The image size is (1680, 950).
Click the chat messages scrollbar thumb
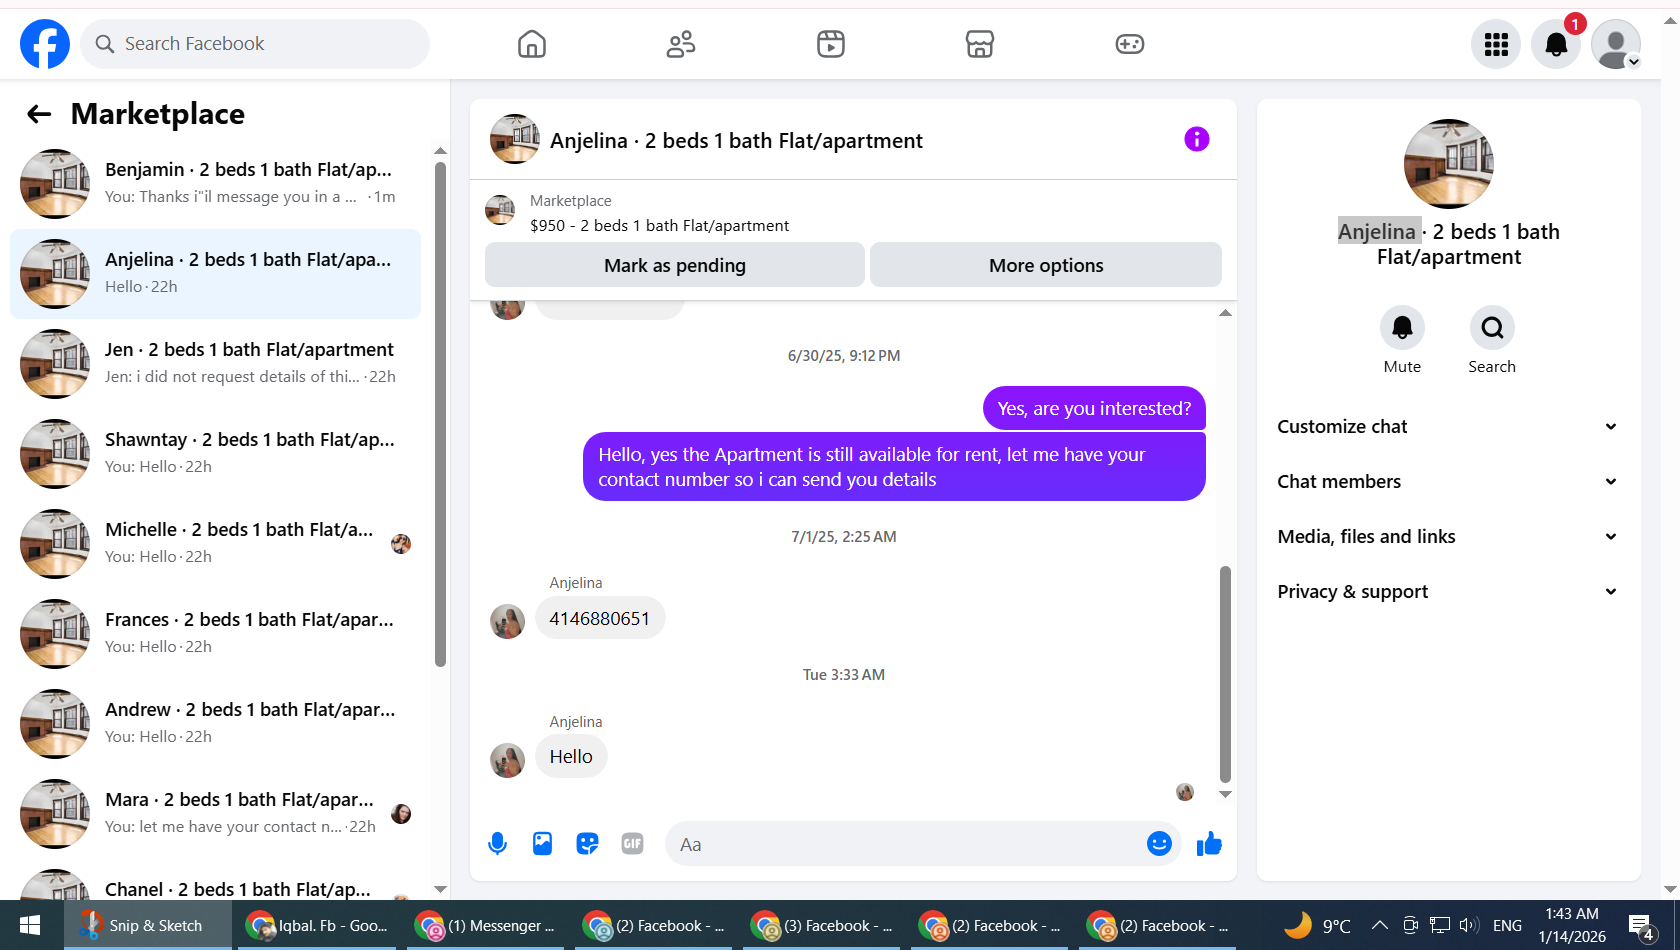(1225, 674)
